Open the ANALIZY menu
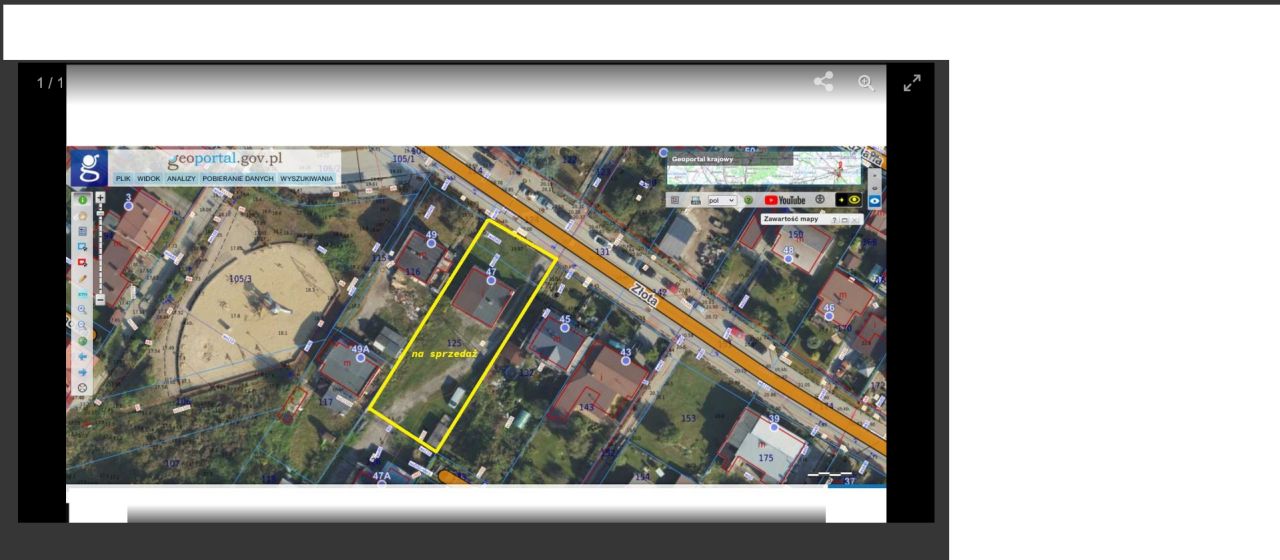Image resolution: width=1280 pixels, height=560 pixels. [181, 178]
